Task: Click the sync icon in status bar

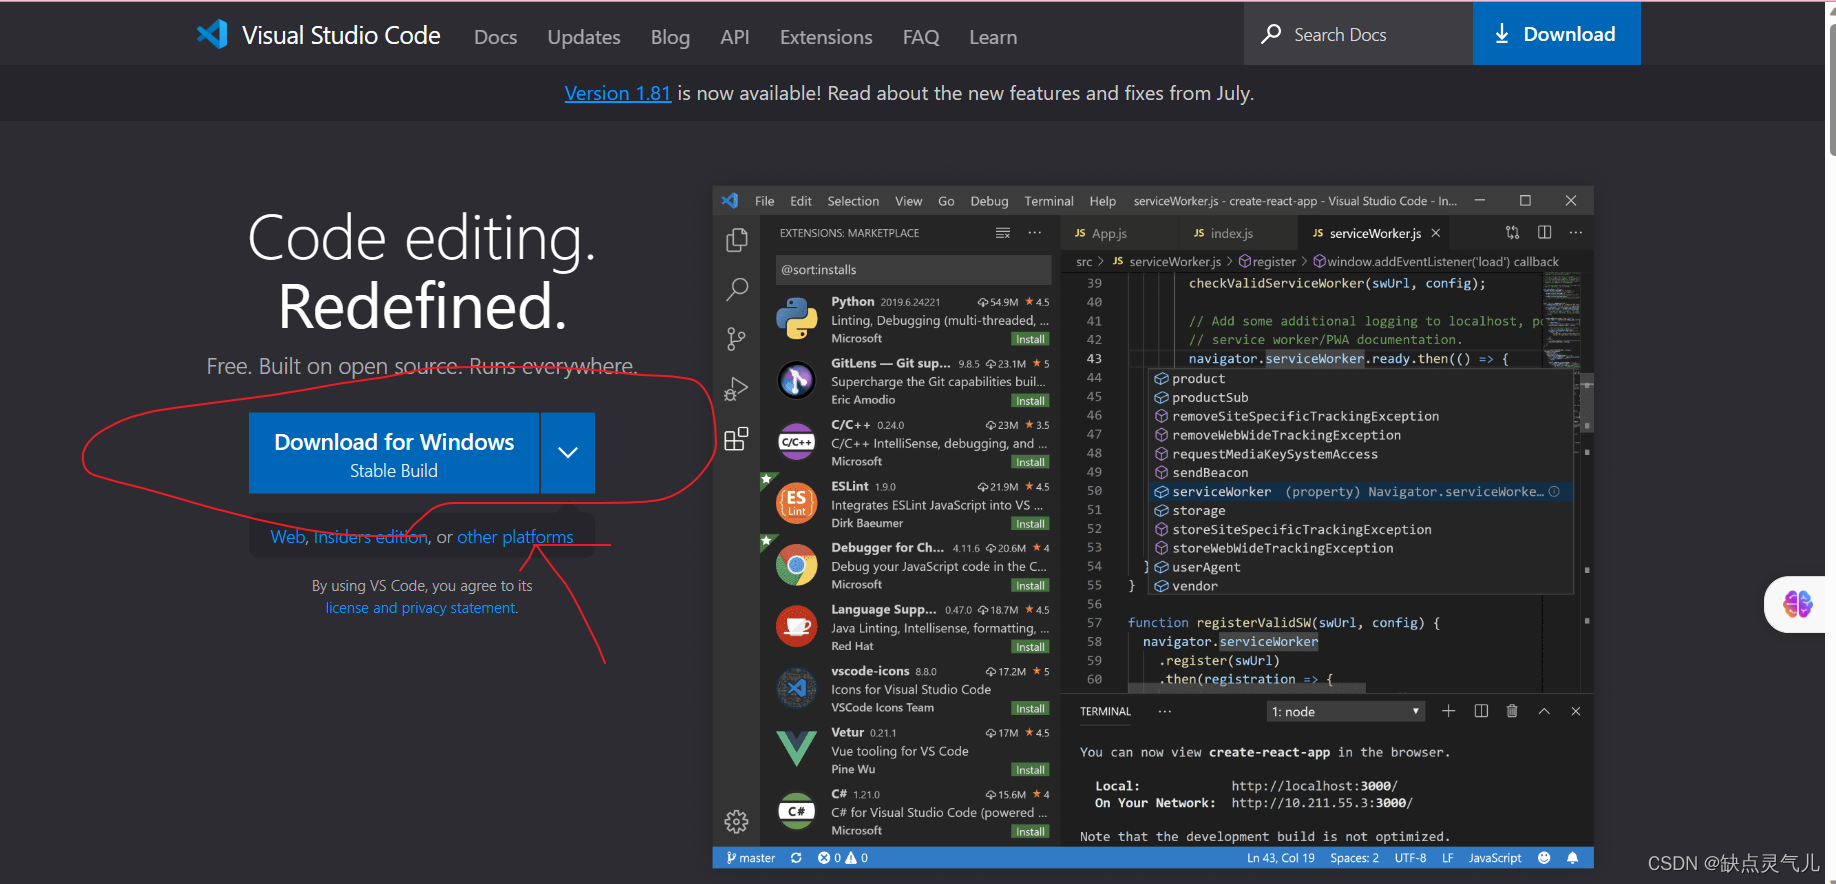Action: 796,858
